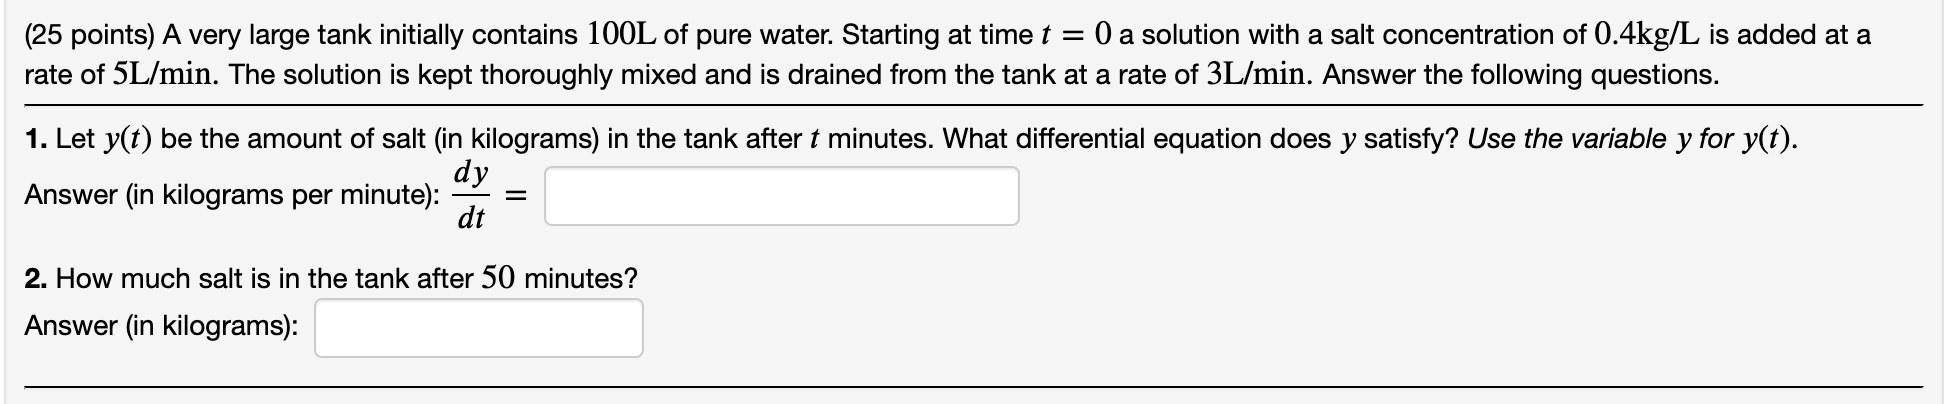Click the equals sign before the input

(x=515, y=197)
